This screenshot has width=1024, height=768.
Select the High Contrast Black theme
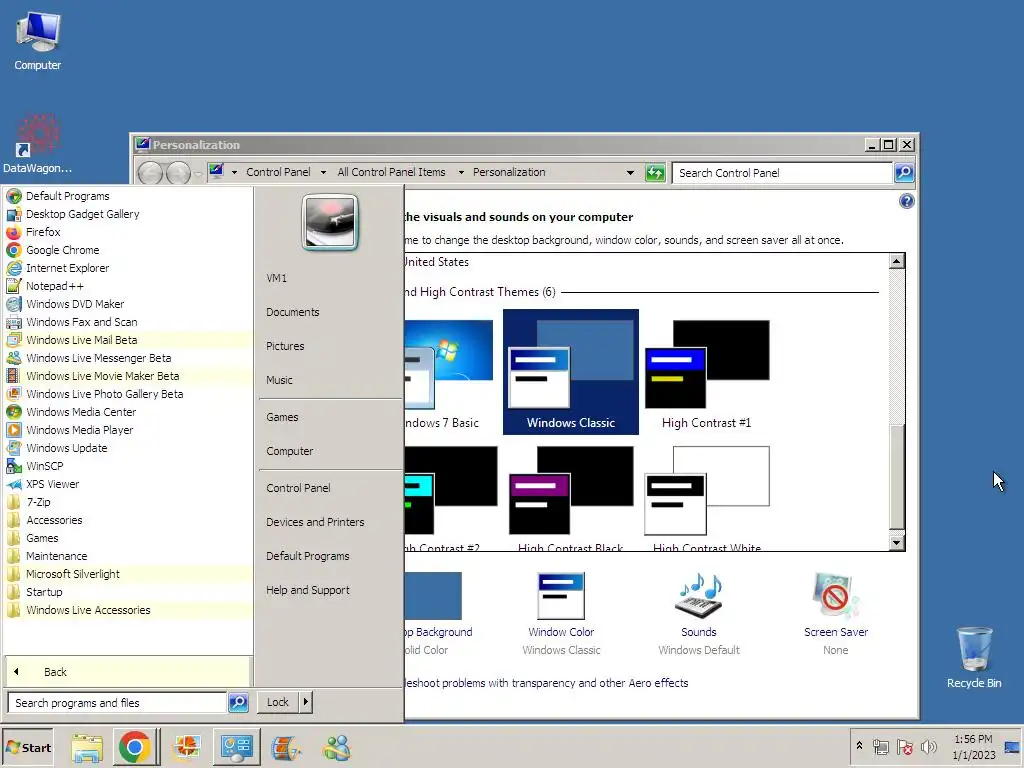coord(571,498)
